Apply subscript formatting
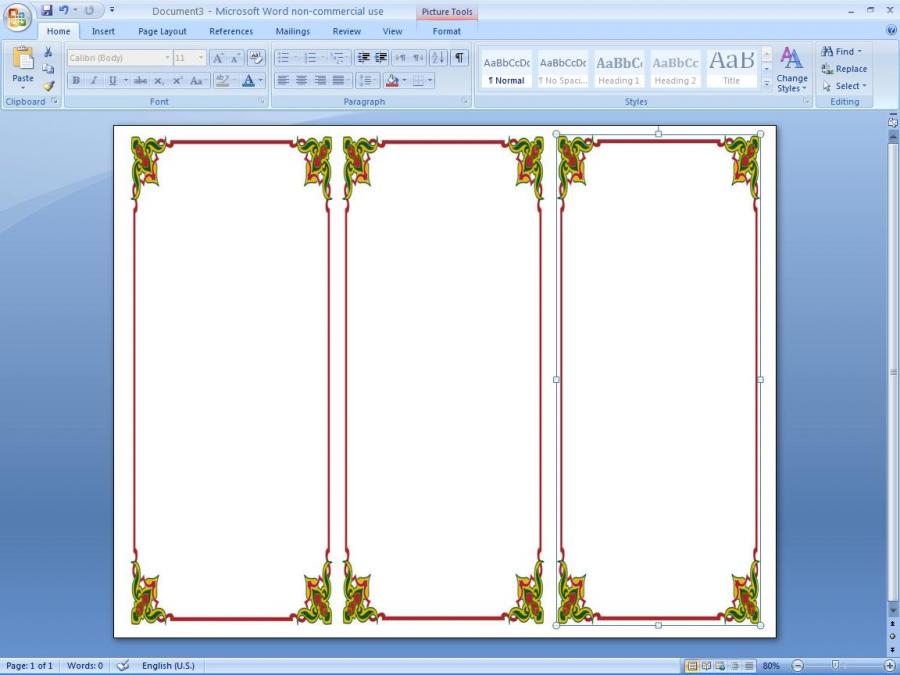 pyautogui.click(x=159, y=81)
